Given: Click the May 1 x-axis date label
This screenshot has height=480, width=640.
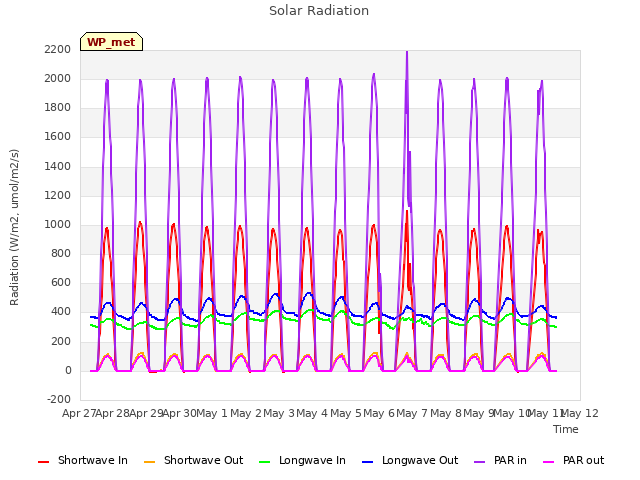Looking at the screenshot, I should coord(211,413).
